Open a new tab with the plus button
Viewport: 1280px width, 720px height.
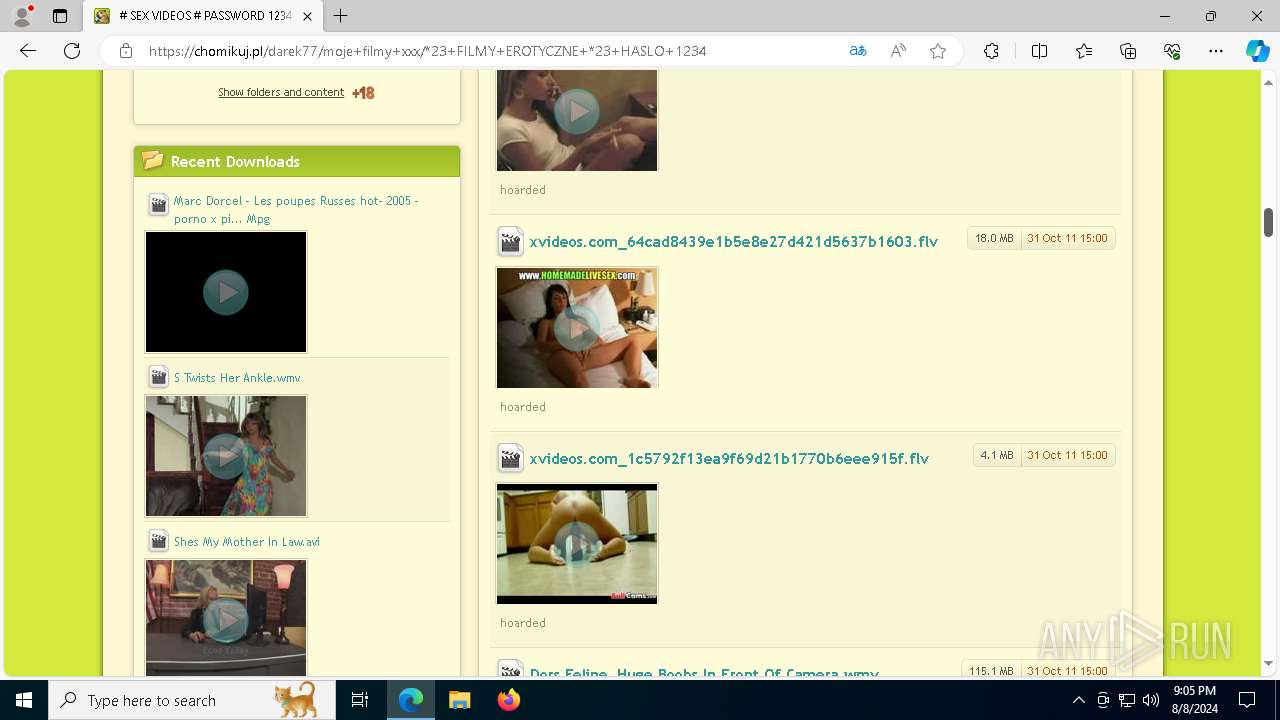(x=341, y=16)
